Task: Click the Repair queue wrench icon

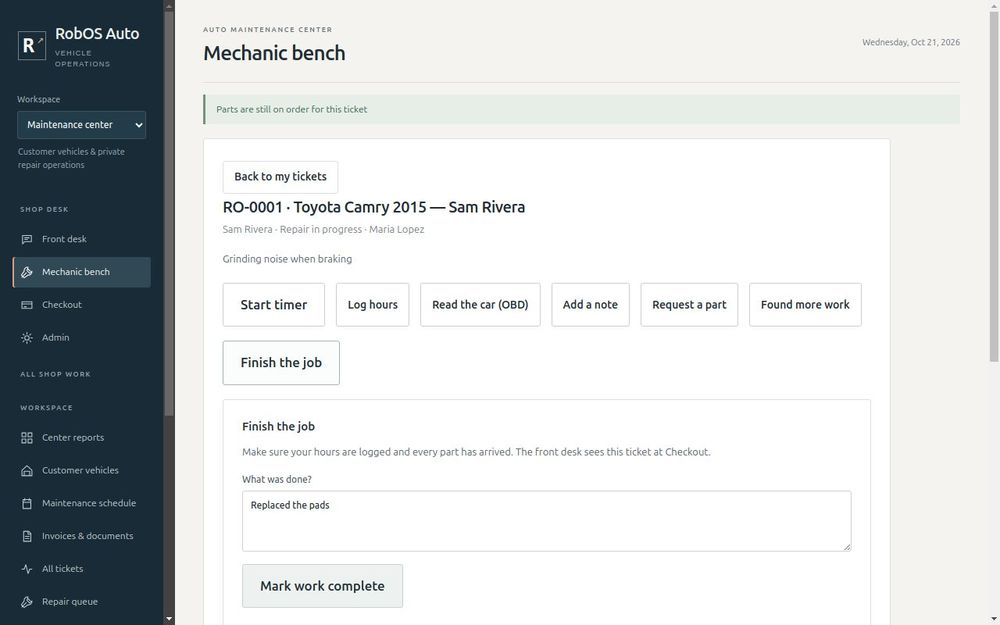Action: 27,602
